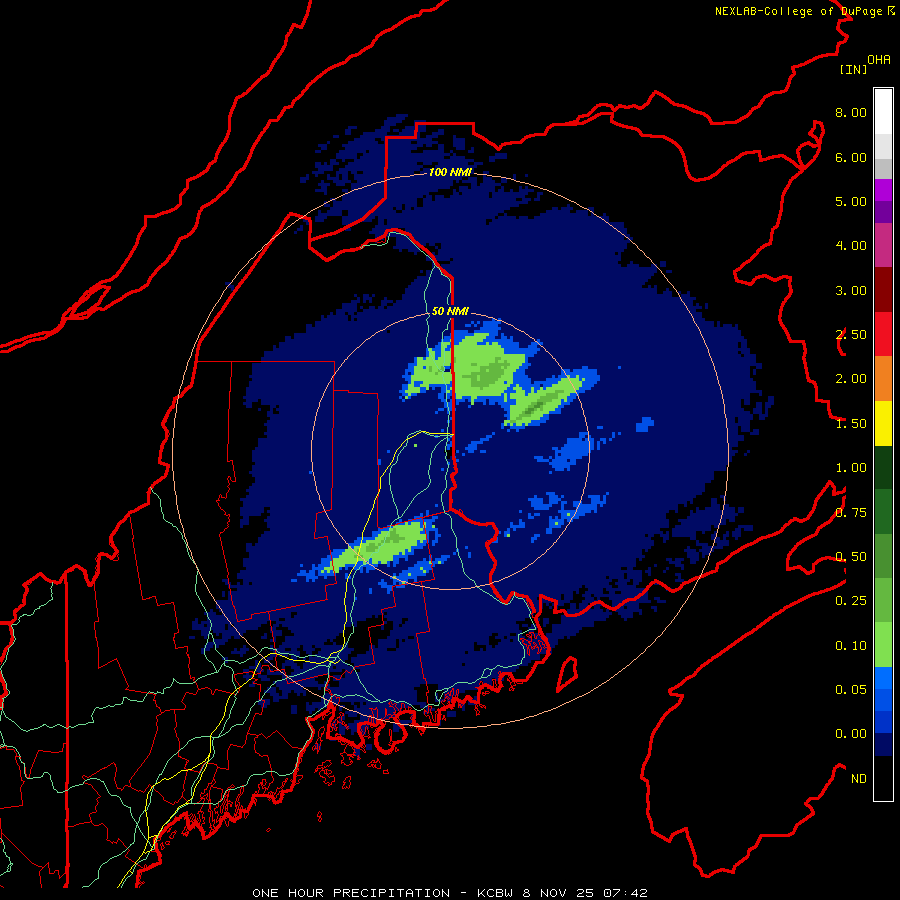Click the 0.75 legend value
The width and height of the screenshot is (900, 900).
[x=851, y=513]
